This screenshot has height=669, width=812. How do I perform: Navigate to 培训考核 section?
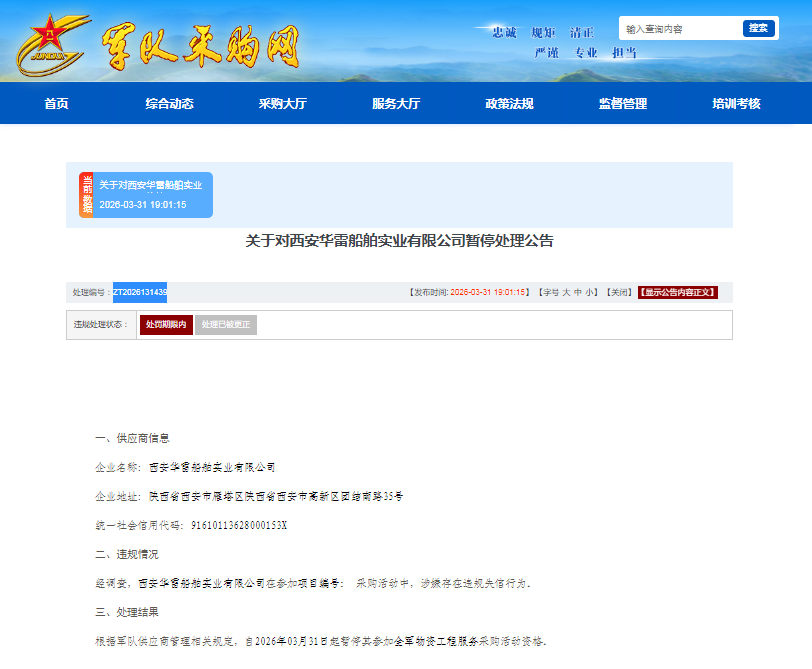click(x=736, y=104)
